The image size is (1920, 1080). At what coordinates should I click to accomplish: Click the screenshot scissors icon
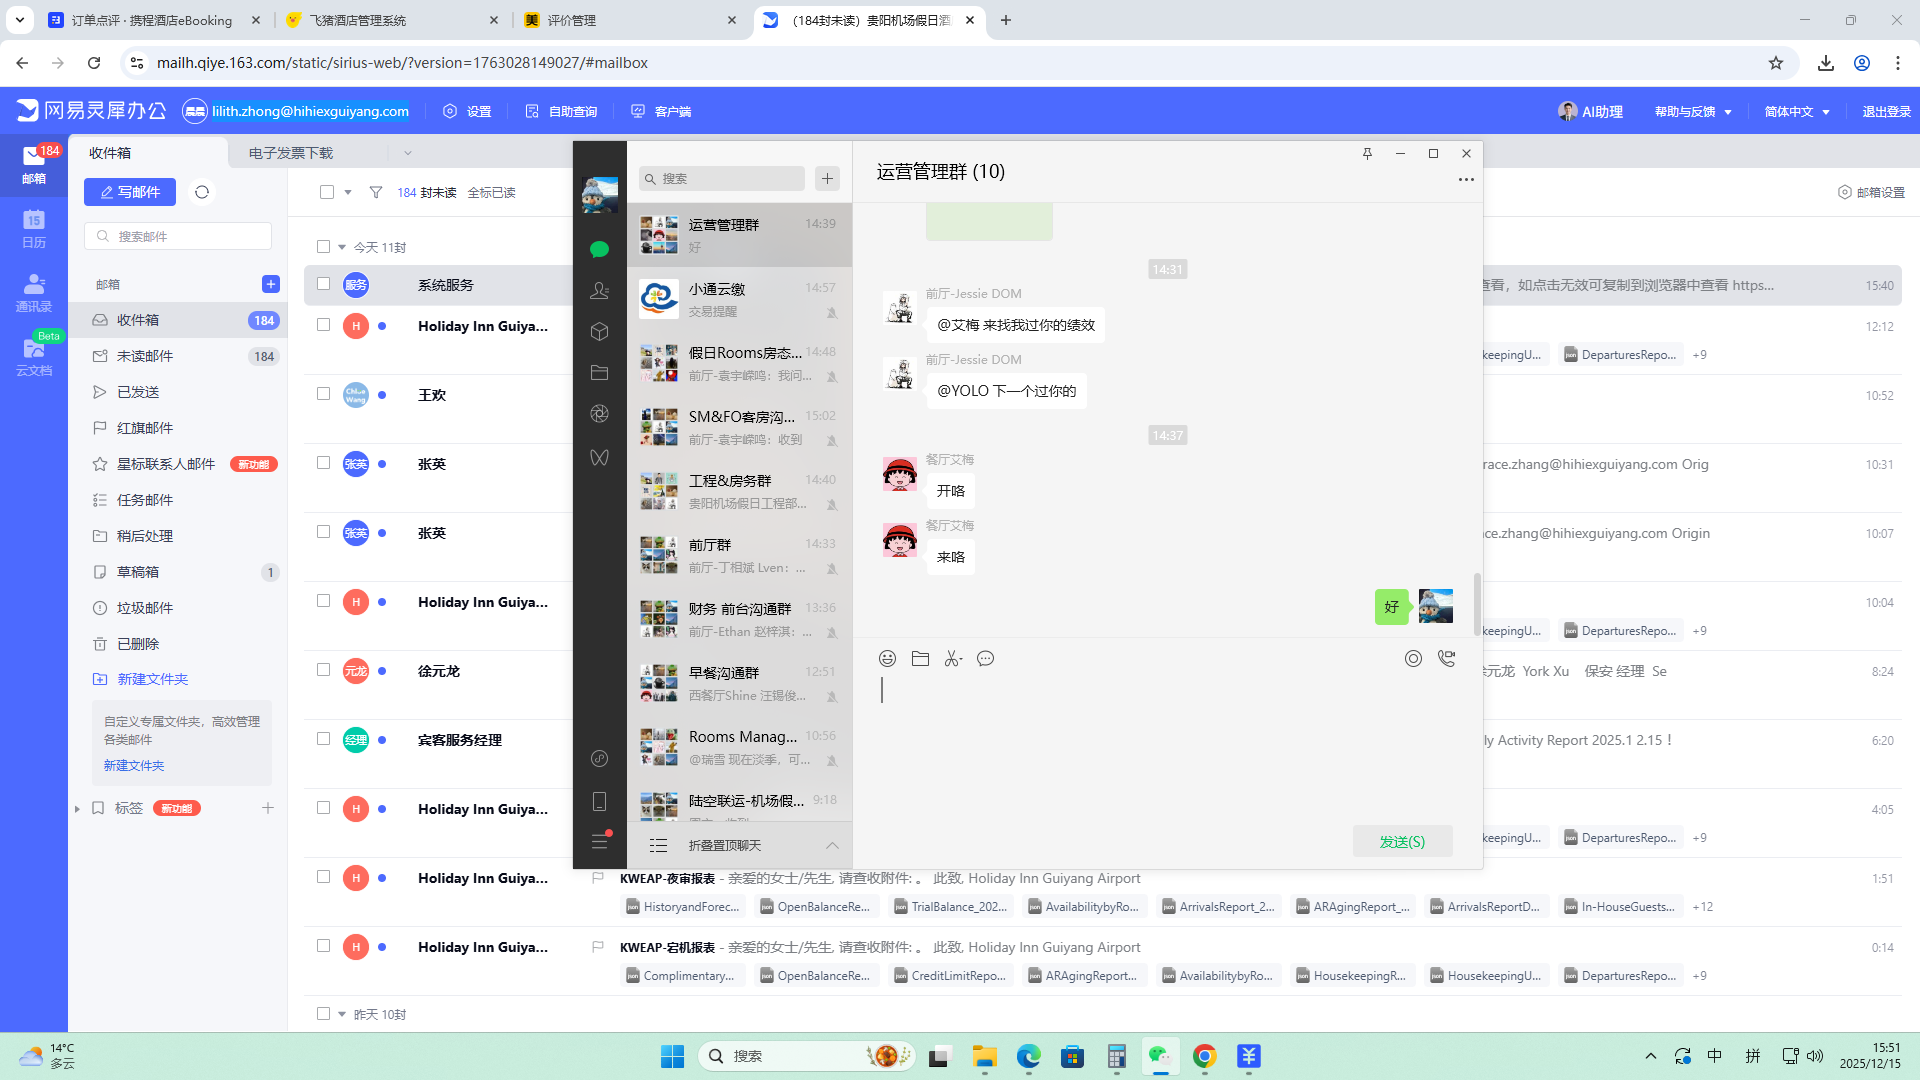[x=953, y=658]
